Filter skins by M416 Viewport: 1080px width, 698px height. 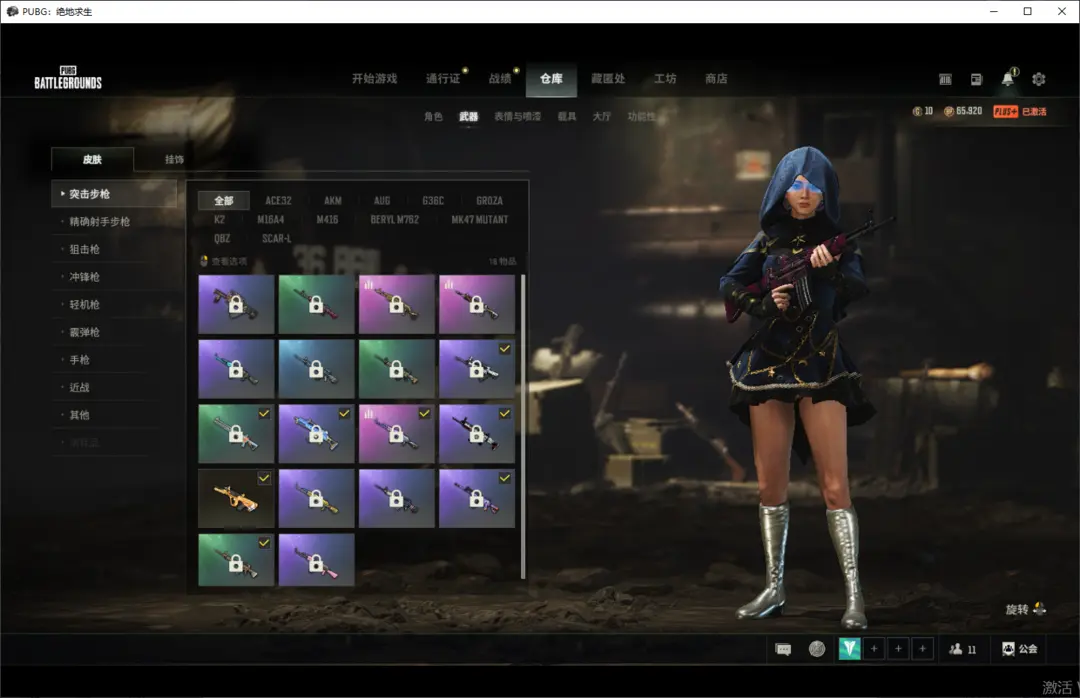click(x=327, y=219)
